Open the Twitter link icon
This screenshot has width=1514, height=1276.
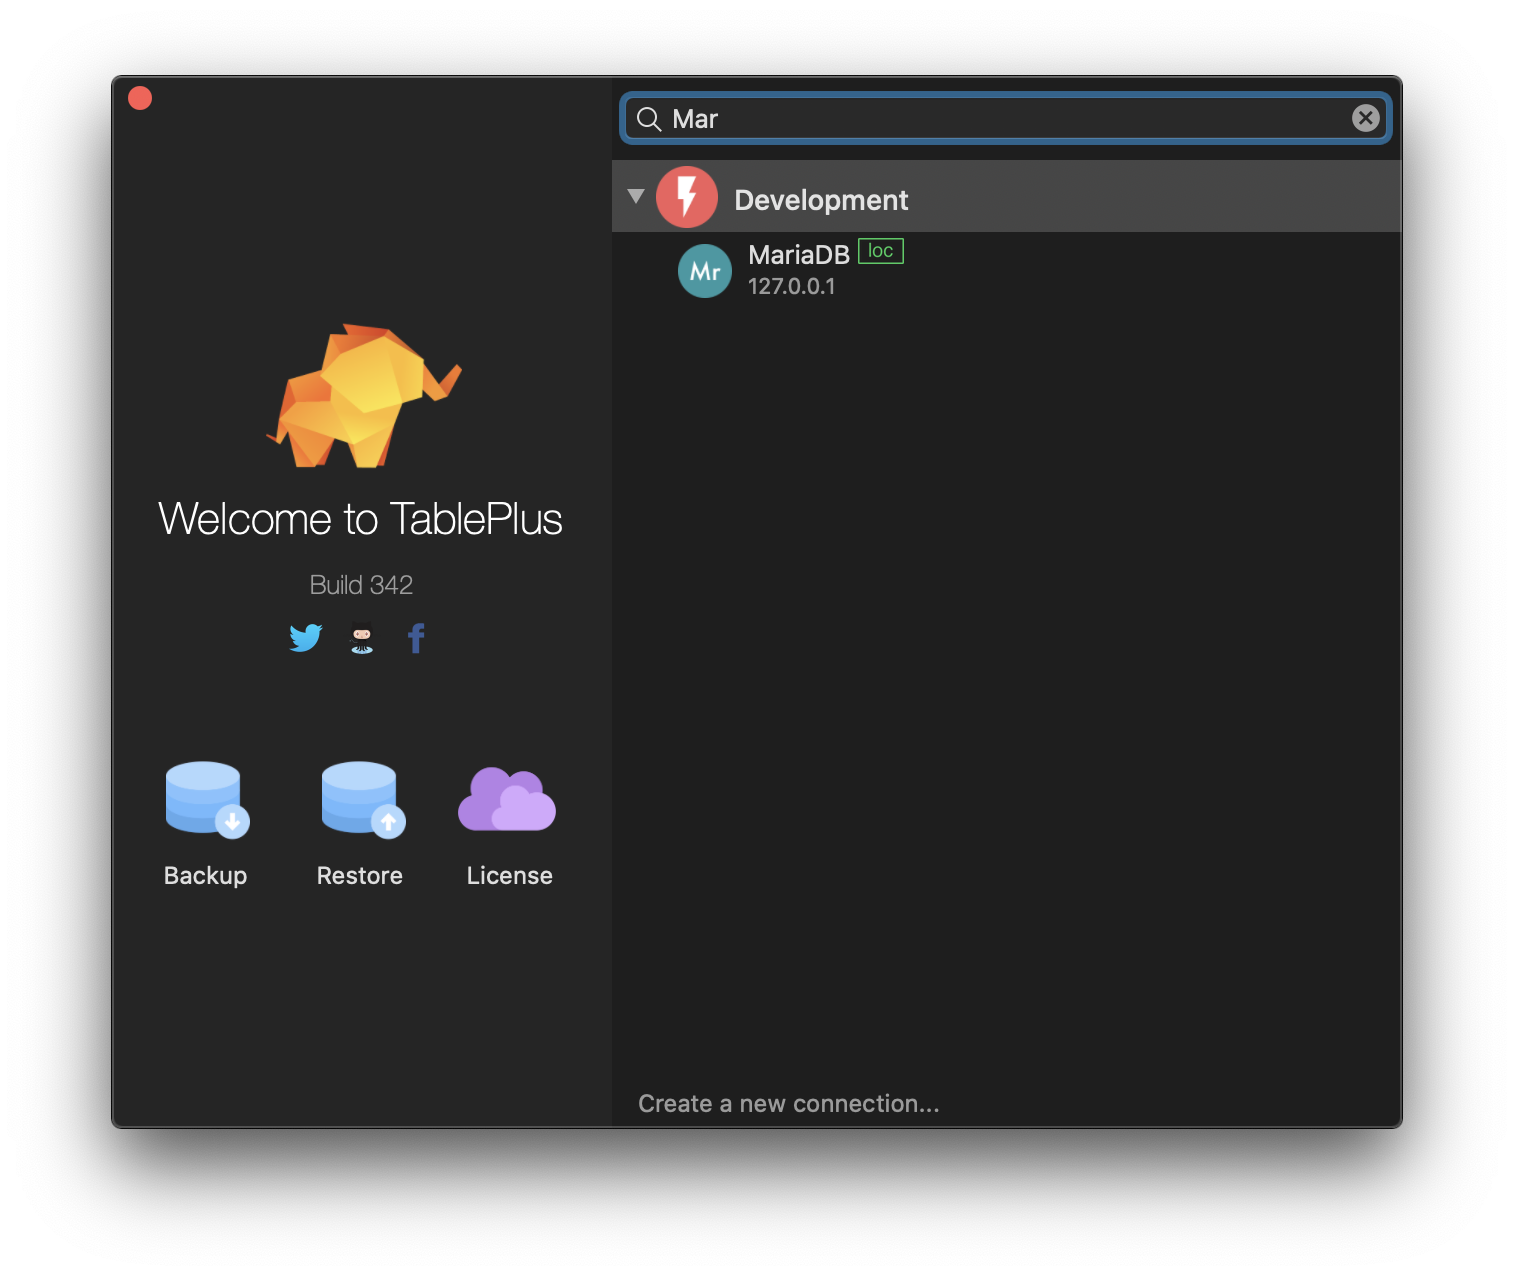tap(306, 638)
